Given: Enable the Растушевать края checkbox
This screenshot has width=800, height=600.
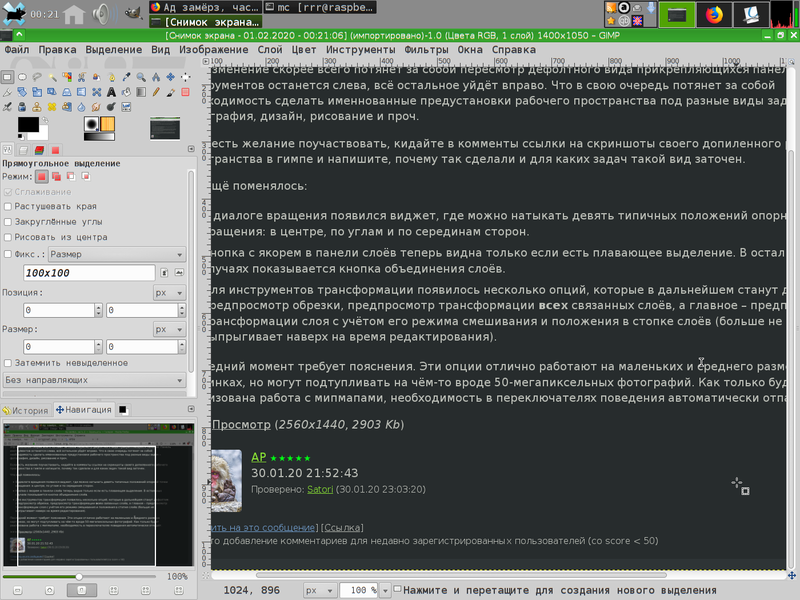Looking at the screenshot, I should pyautogui.click(x=8, y=207).
